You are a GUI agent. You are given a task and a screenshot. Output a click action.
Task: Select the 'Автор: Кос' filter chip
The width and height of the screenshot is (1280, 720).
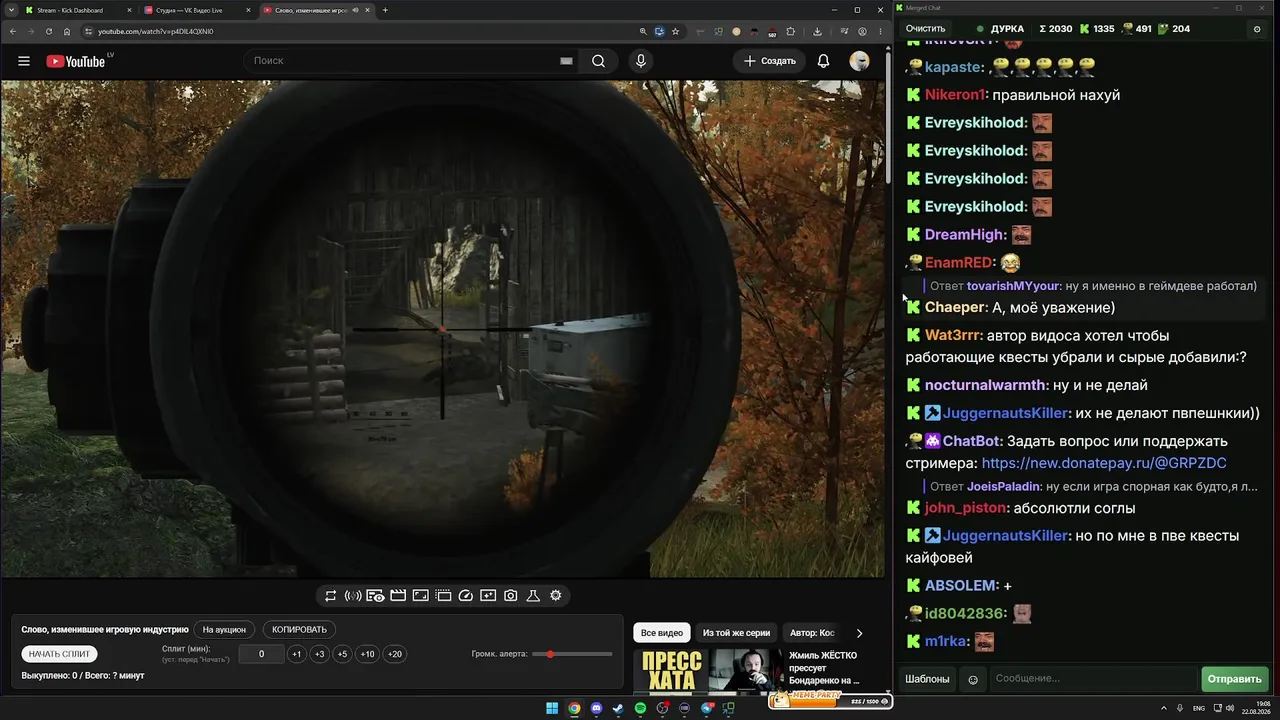click(x=812, y=633)
